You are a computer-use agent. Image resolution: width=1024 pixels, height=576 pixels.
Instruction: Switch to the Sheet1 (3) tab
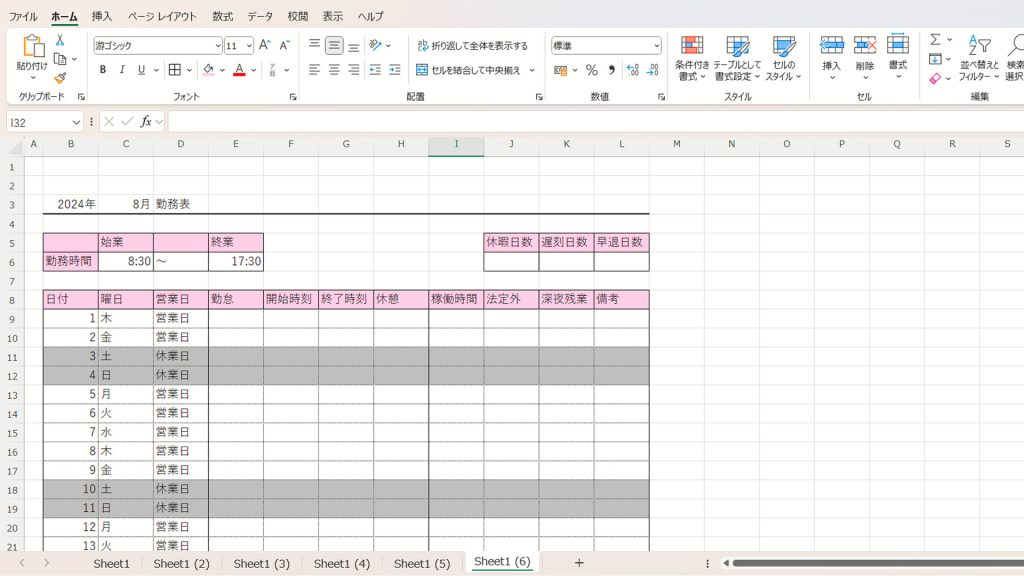[261, 563]
